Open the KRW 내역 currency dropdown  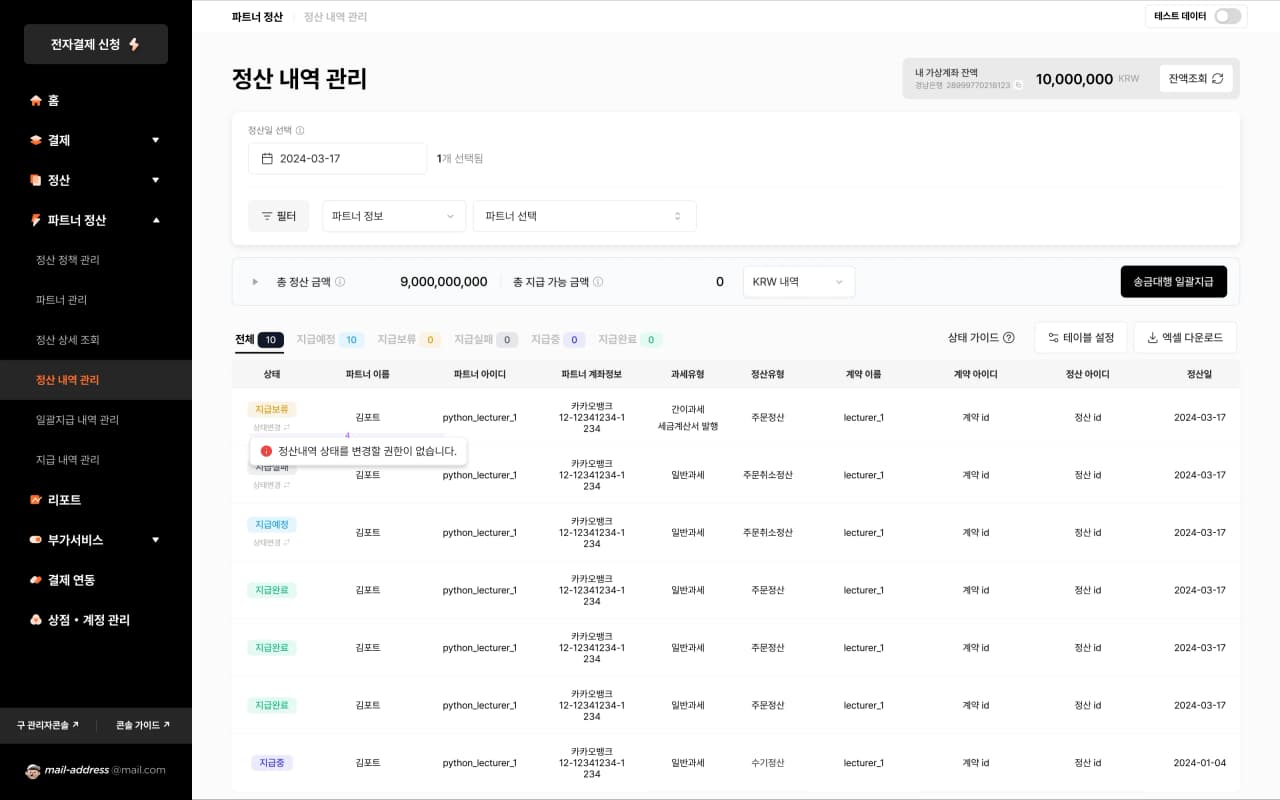coord(798,282)
